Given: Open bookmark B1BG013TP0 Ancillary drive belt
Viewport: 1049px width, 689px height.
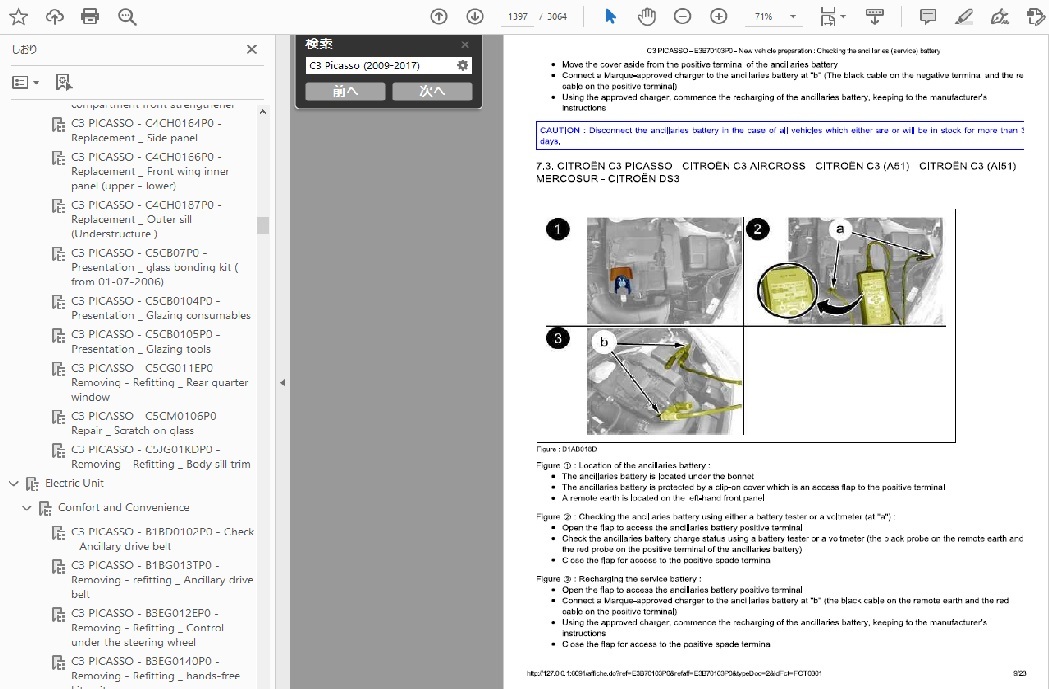Looking at the screenshot, I should (162, 579).
